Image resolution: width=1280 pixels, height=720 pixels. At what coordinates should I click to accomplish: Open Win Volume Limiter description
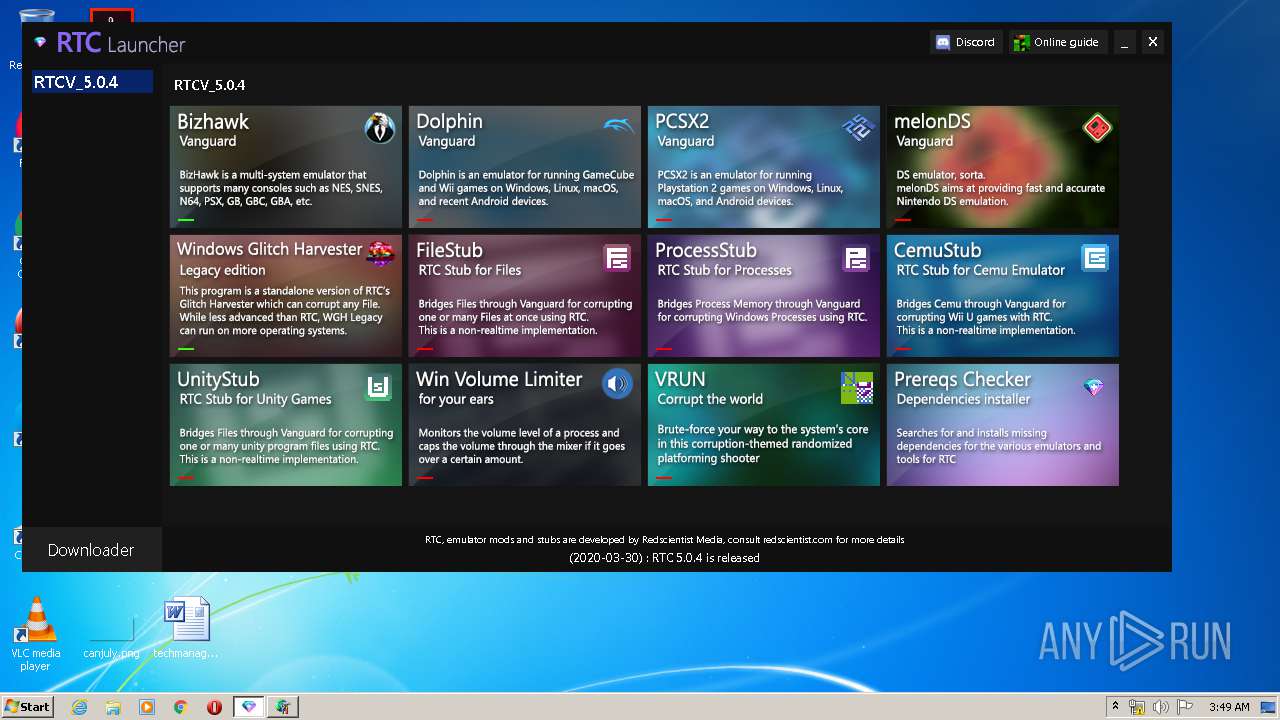pyautogui.click(x=521, y=446)
